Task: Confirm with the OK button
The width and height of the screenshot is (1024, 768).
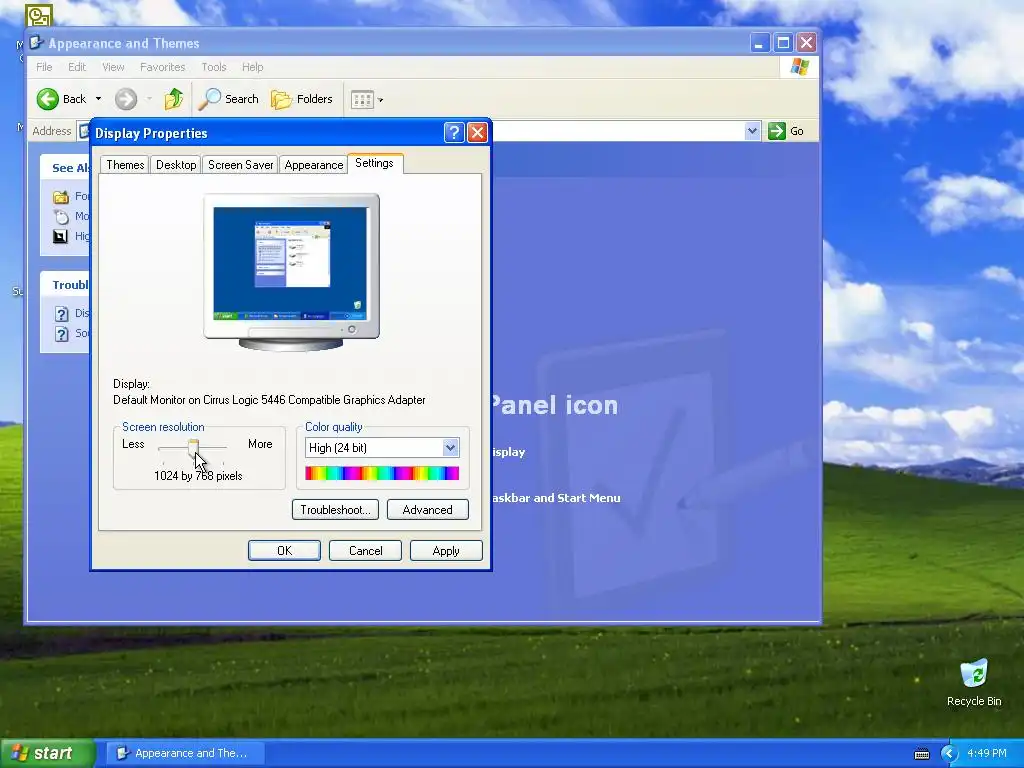Action: [284, 551]
